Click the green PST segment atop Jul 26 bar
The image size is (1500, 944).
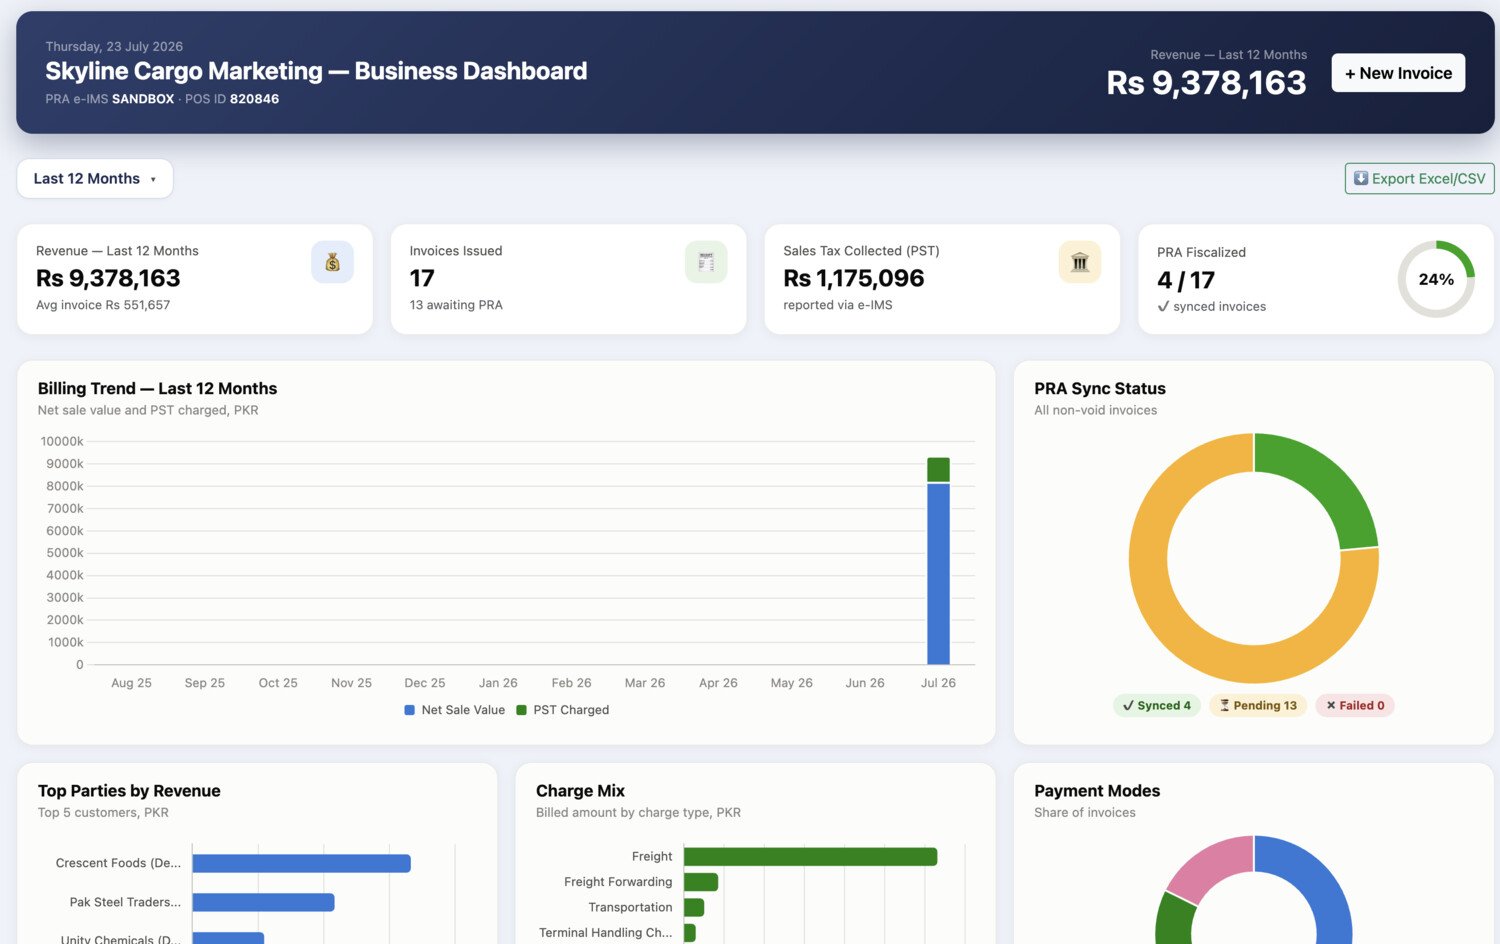click(938, 470)
